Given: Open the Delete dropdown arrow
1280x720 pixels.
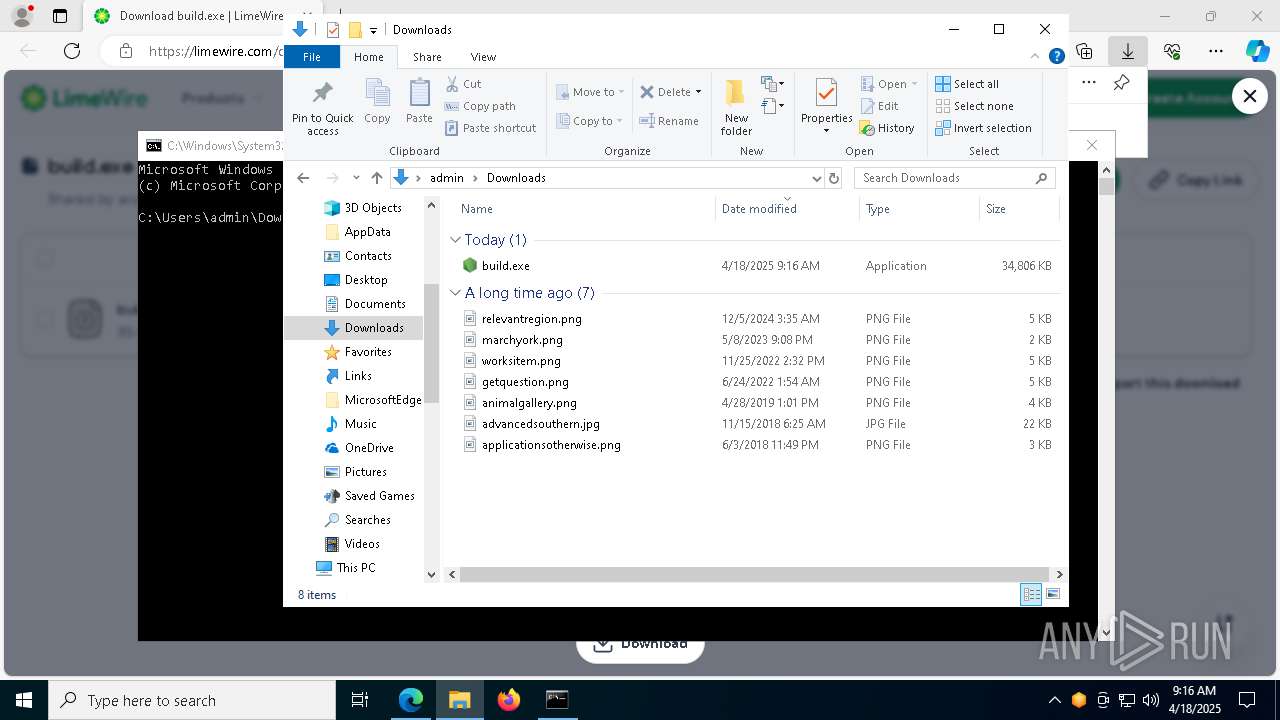Looking at the screenshot, I should [698, 92].
